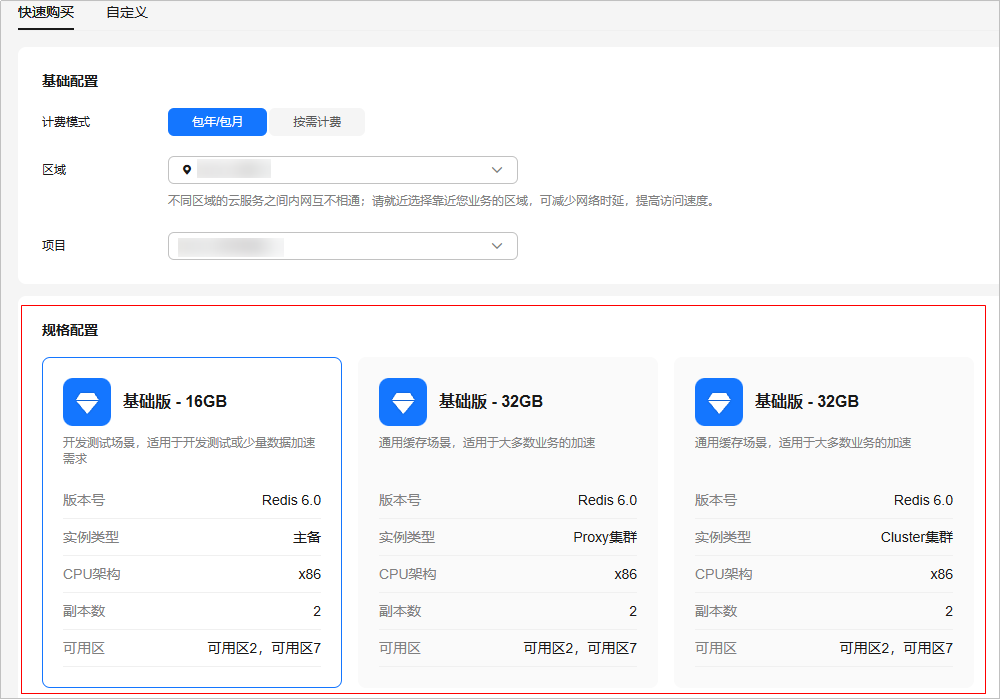Viewport: 1000px width, 699px height.
Task: Click Redis 6.0 in the Proxy集群 card
Action: (x=607, y=500)
